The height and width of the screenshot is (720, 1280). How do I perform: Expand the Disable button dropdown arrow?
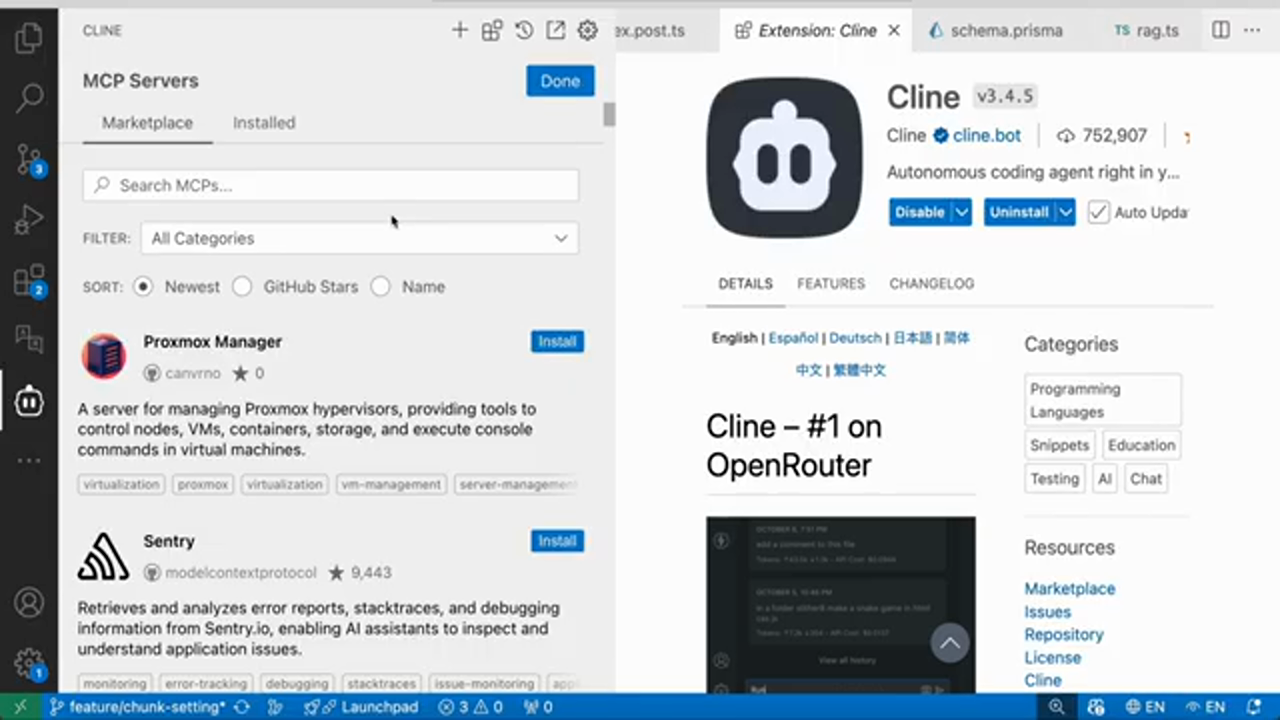pos(962,212)
